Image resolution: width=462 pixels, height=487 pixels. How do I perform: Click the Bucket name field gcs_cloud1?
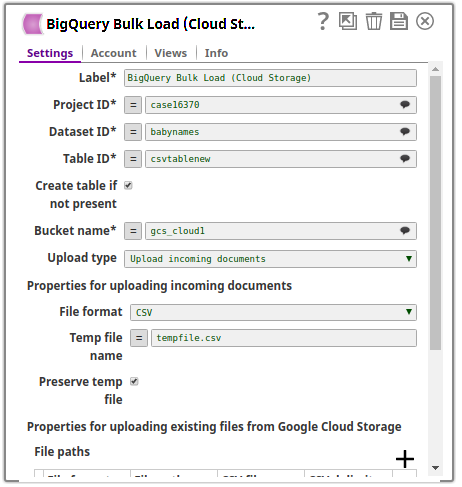click(x=281, y=231)
